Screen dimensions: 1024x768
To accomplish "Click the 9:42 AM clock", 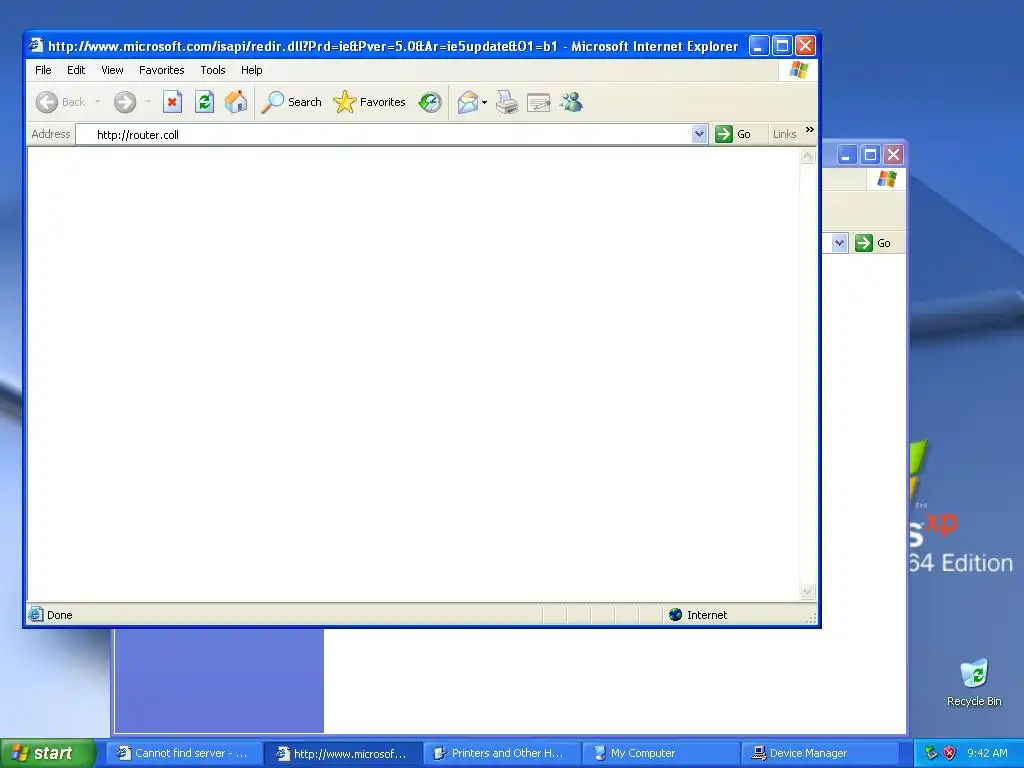I will tap(987, 753).
